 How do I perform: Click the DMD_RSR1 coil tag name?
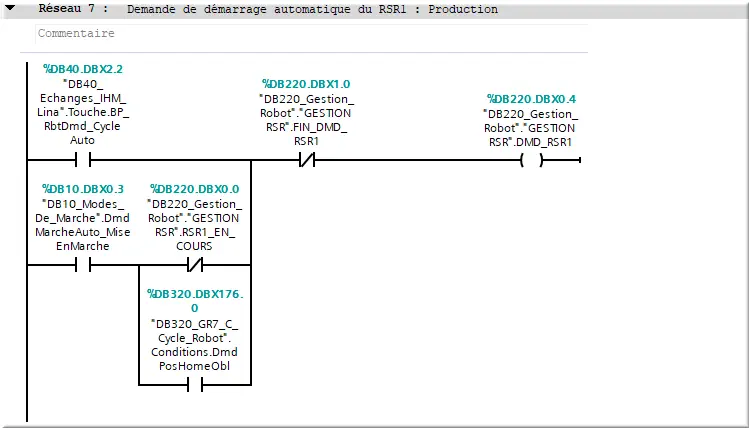pos(531,128)
